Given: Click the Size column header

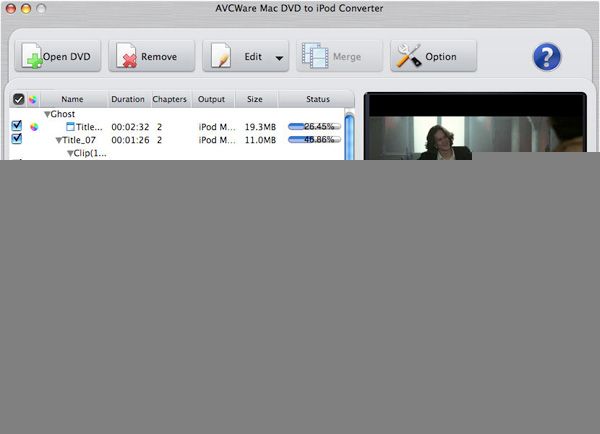Looking at the screenshot, I should point(254,99).
